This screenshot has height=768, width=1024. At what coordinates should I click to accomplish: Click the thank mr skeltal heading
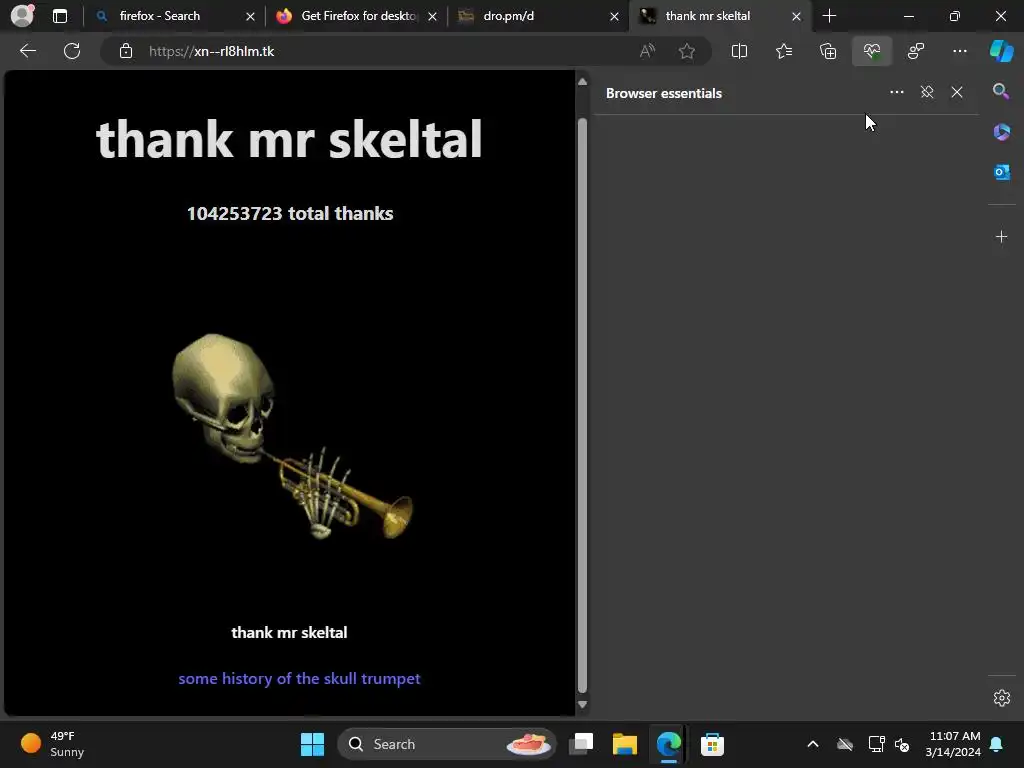289,139
